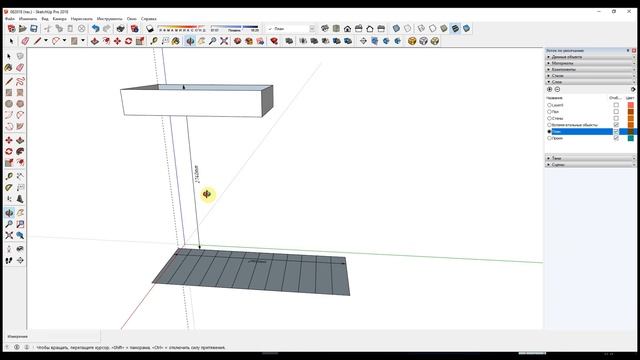Open the Инструменты menu
The image size is (640, 360).
click(x=109, y=19)
